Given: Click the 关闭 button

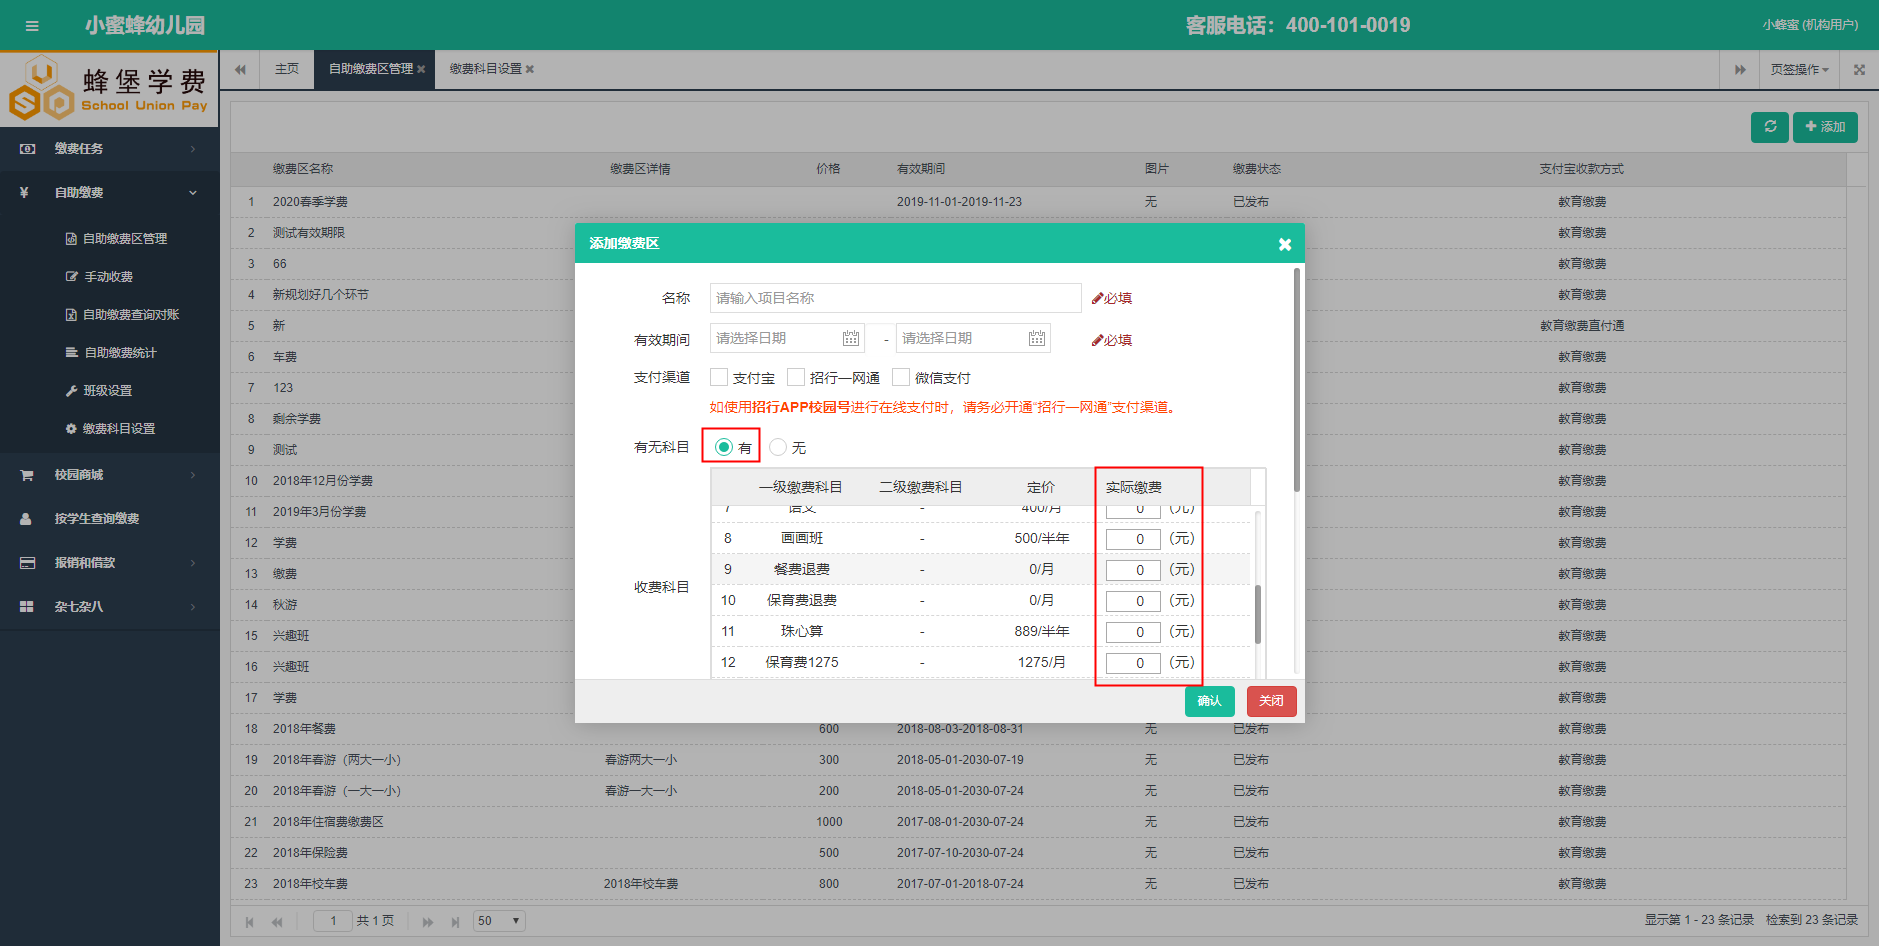Looking at the screenshot, I should (x=1272, y=701).
